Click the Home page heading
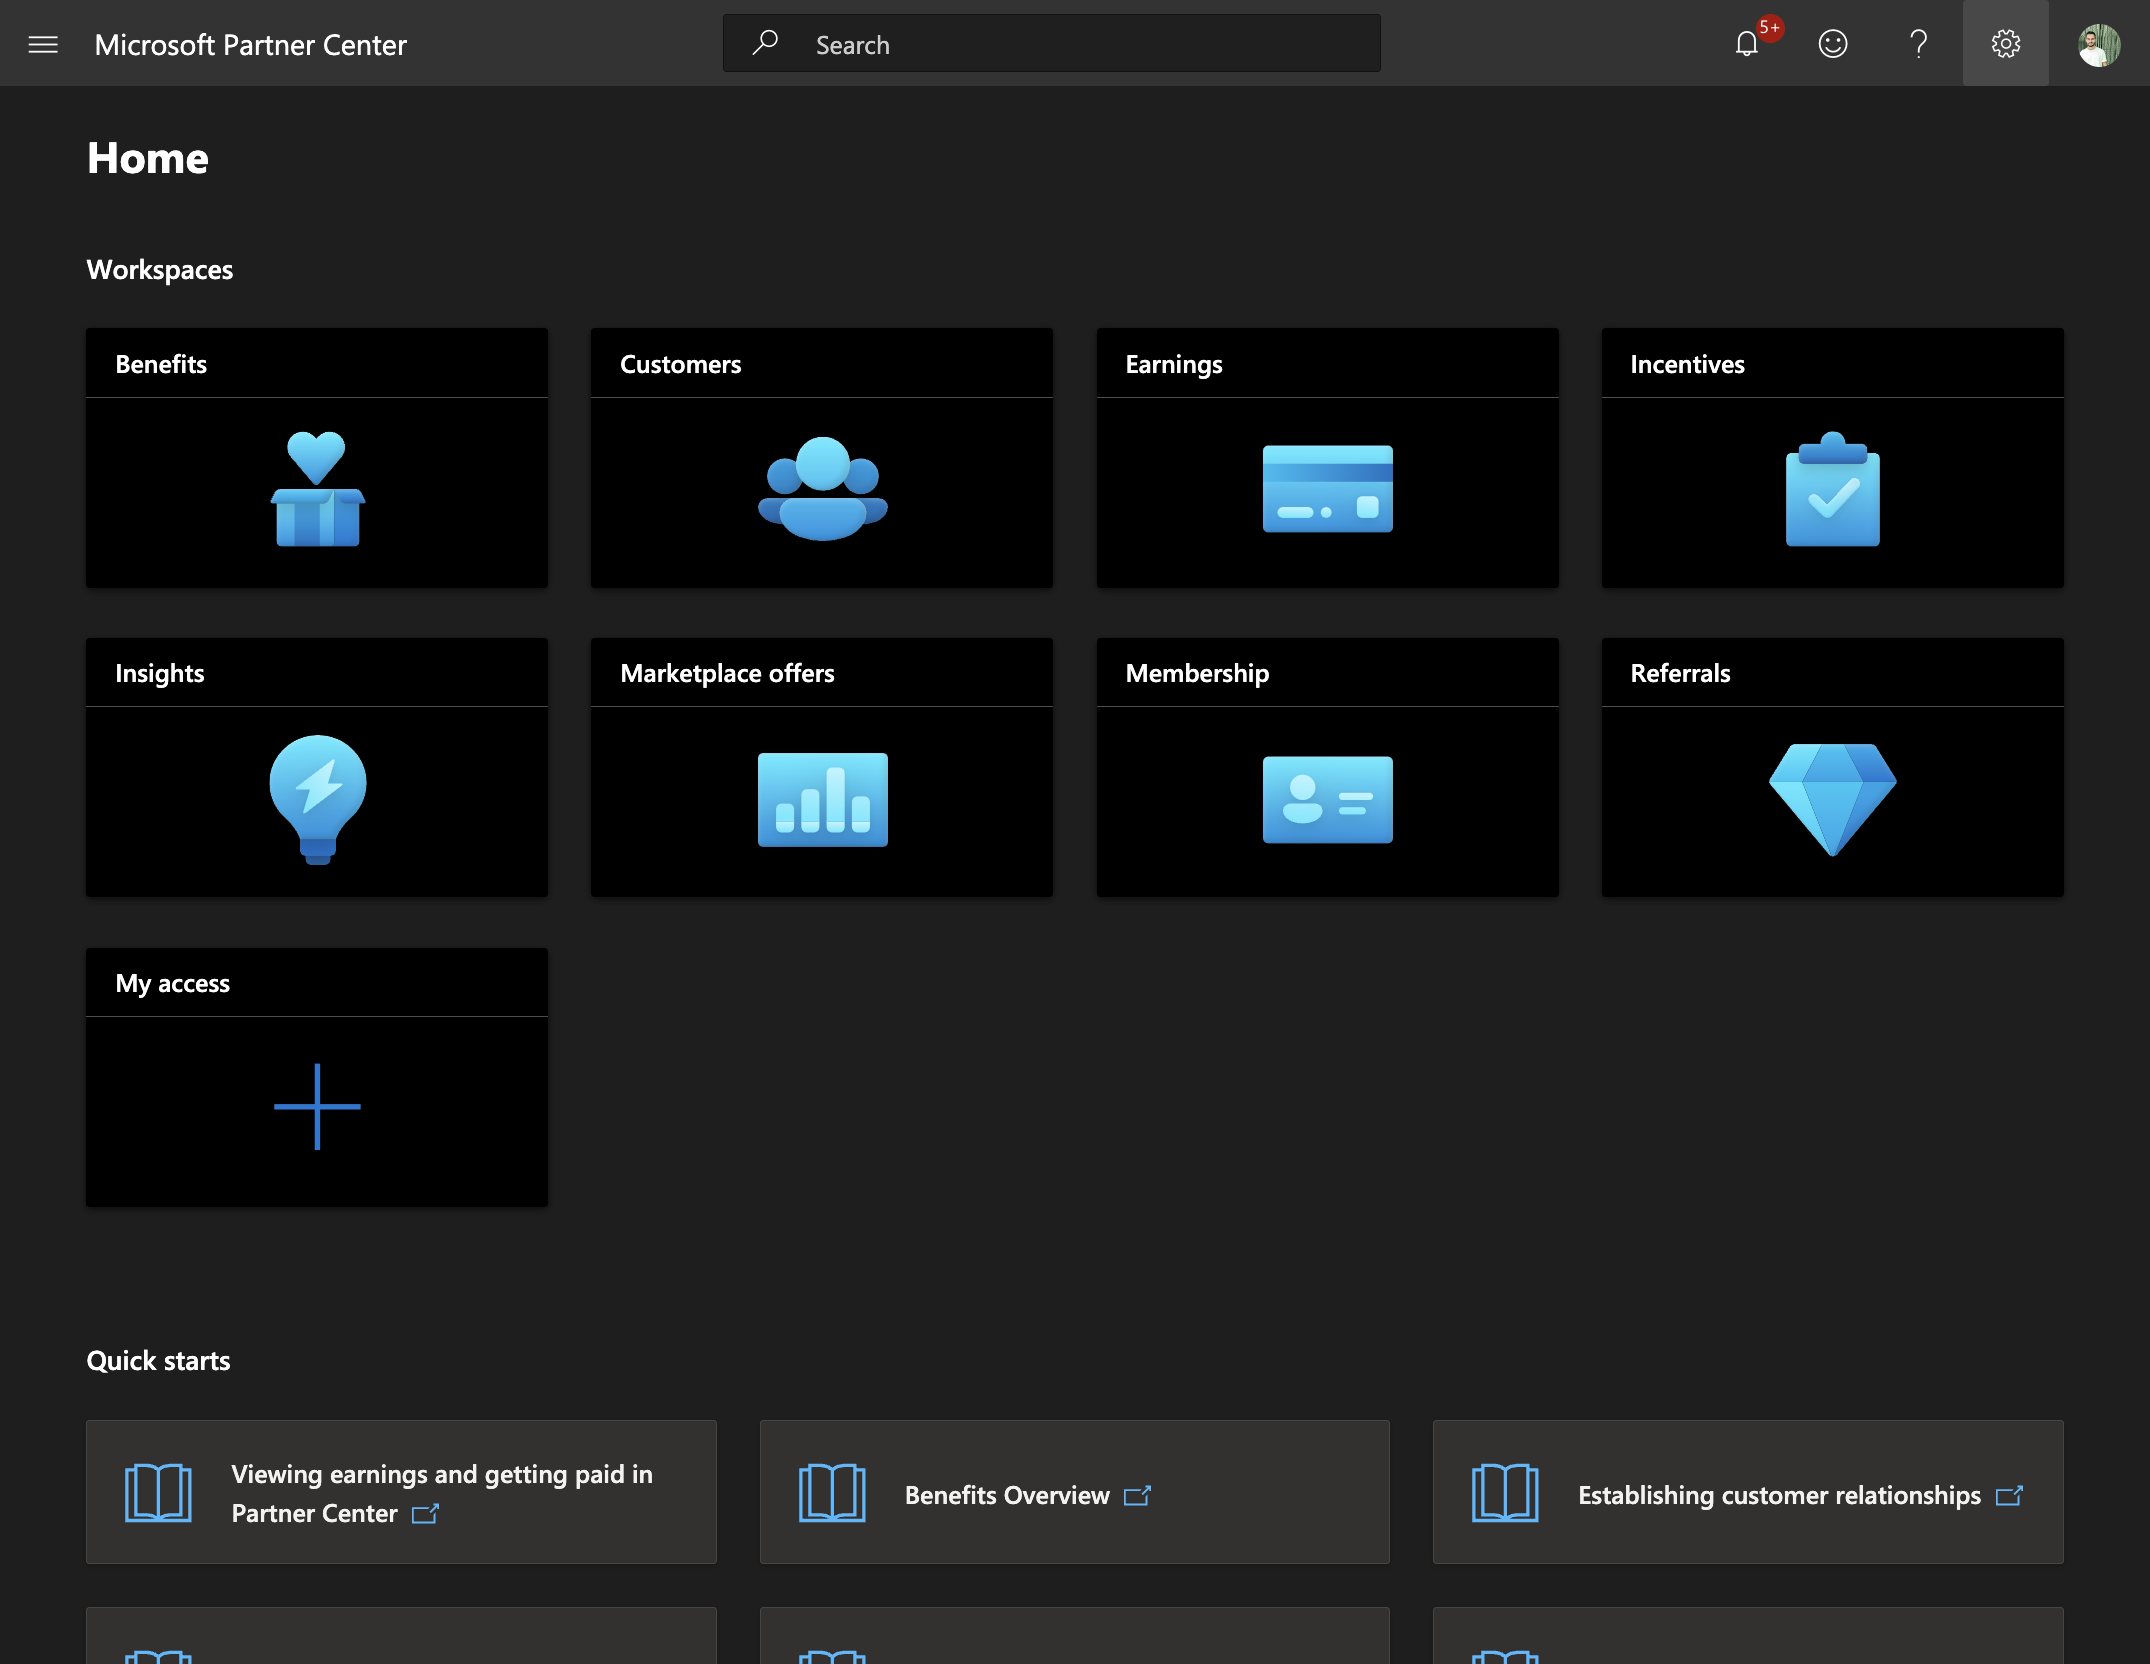Screen dimensions: 2150x1664 click(148, 158)
